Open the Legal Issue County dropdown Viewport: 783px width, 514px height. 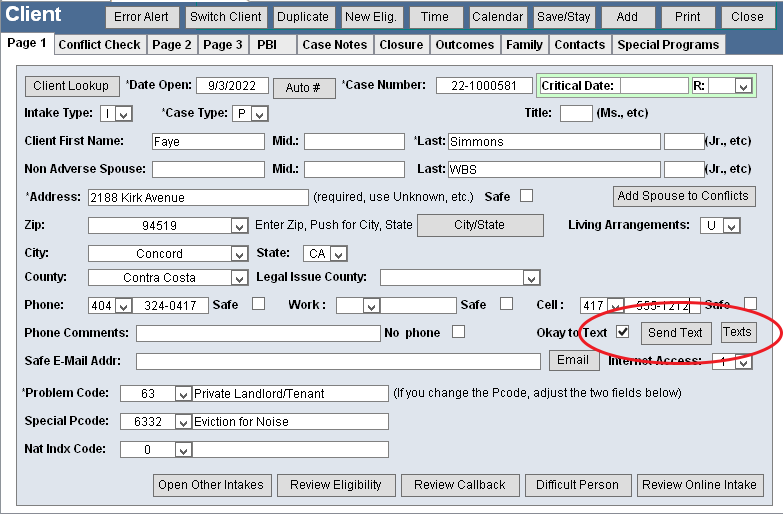tap(531, 278)
